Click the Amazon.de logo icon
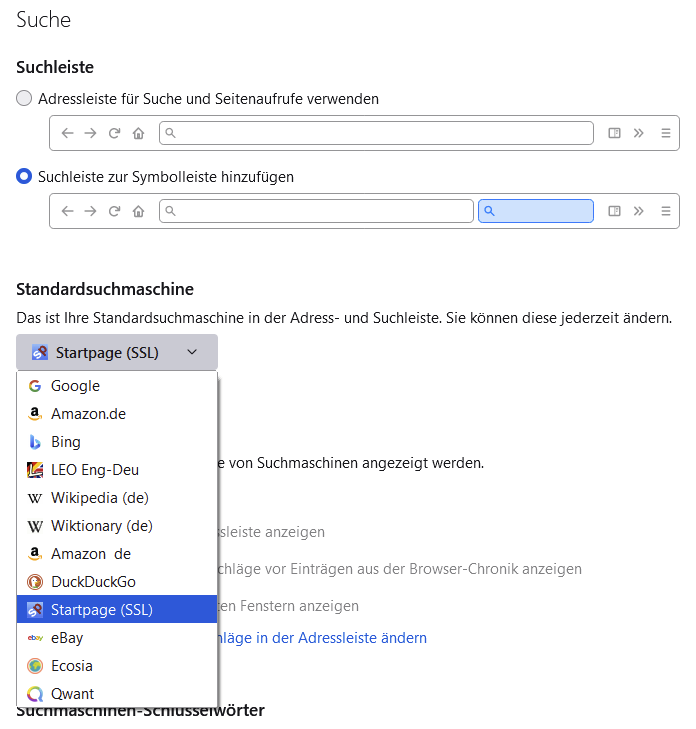The width and height of the screenshot is (696, 729). pyautogui.click(x=35, y=414)
